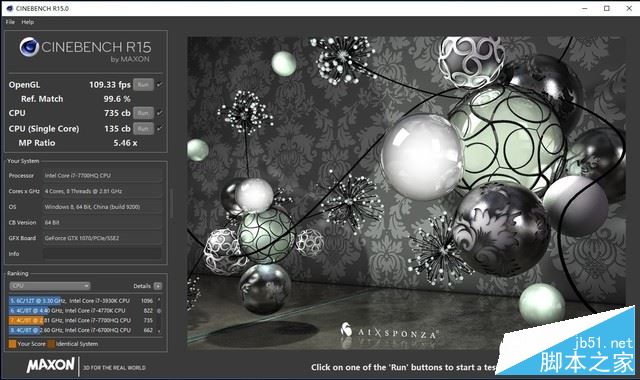Run the CPU benchmark test
This screenshot has height=380, width=640.
[x=143, y=113]
